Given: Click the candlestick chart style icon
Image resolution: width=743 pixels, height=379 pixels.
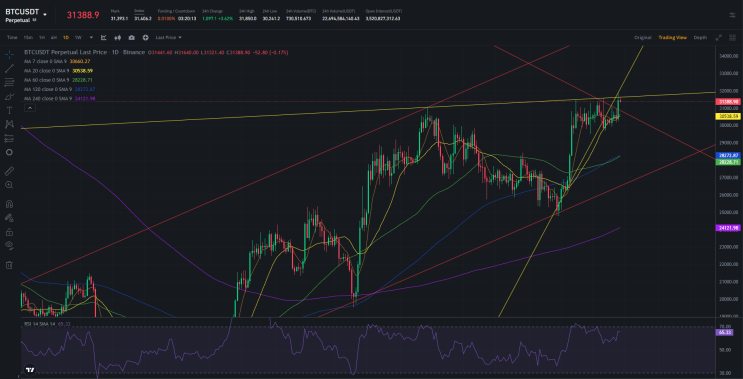Looking at the screenshot, I should 118,37.
